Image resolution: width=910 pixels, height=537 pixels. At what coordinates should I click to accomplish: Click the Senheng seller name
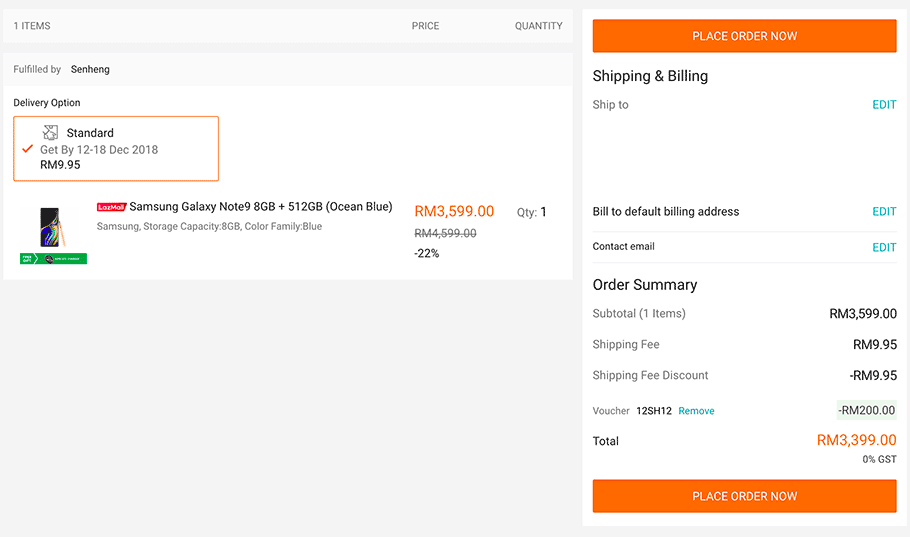90,70
